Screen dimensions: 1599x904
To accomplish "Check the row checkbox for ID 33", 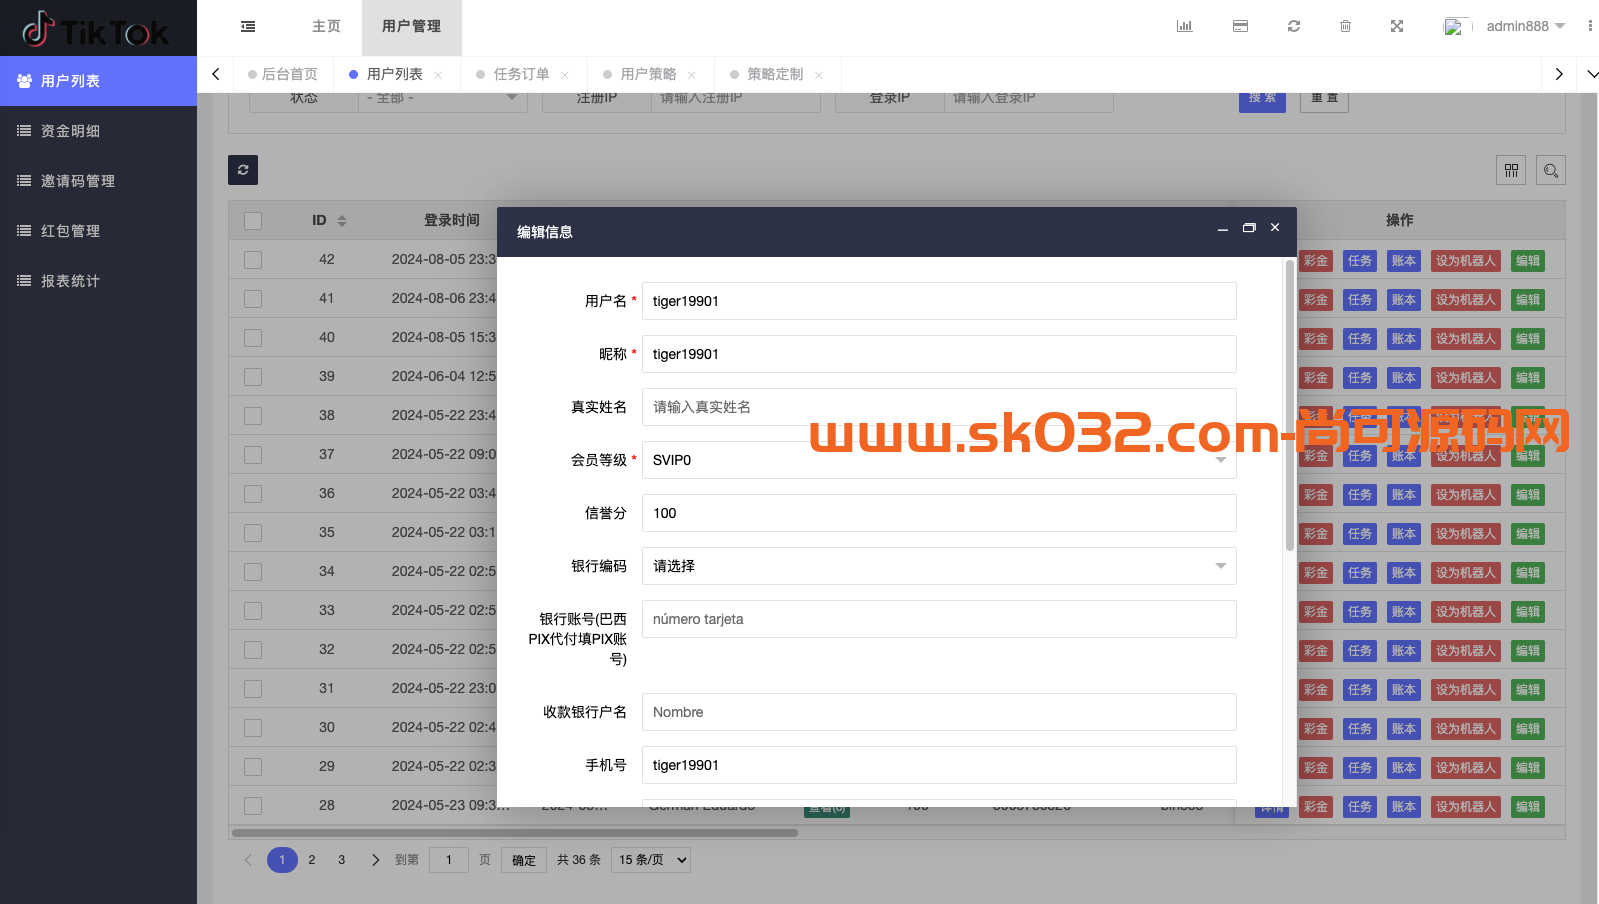I will [253, 611].
